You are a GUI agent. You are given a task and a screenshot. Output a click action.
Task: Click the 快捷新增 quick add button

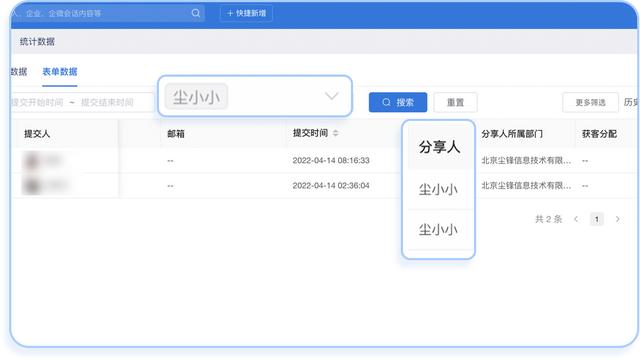click(246, 13)
